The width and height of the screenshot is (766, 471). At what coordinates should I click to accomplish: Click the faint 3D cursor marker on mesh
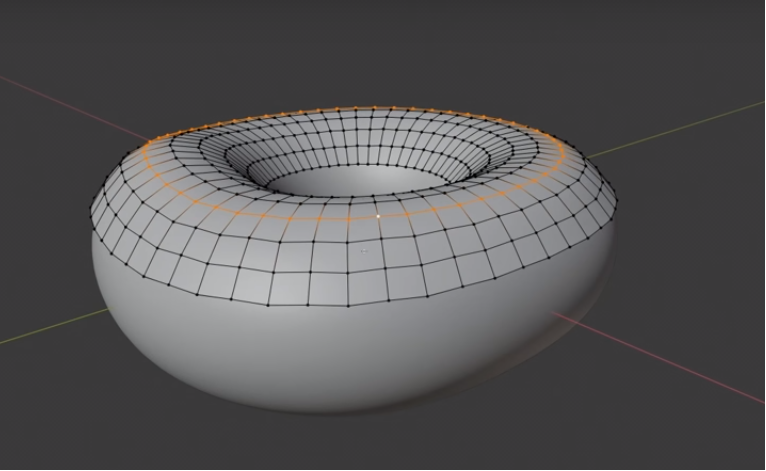(x=364, y=251)
